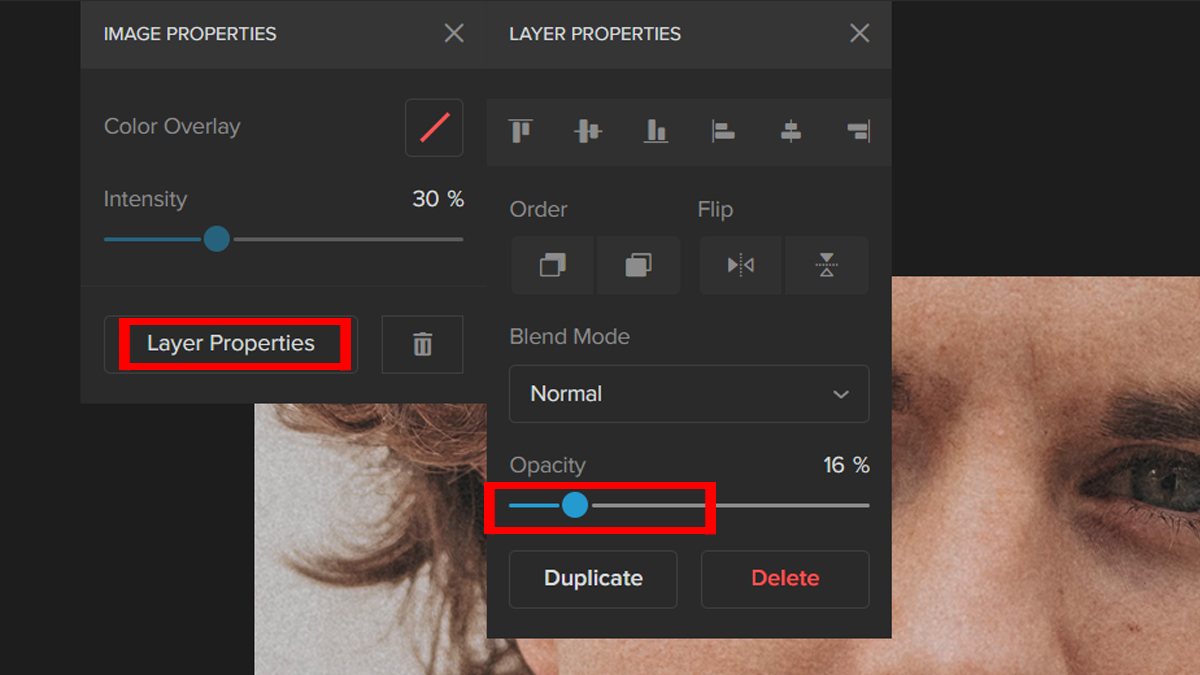Center layer horizontally with align icon
Viewport: 1200px width, 675px height.
click(791, 131)
